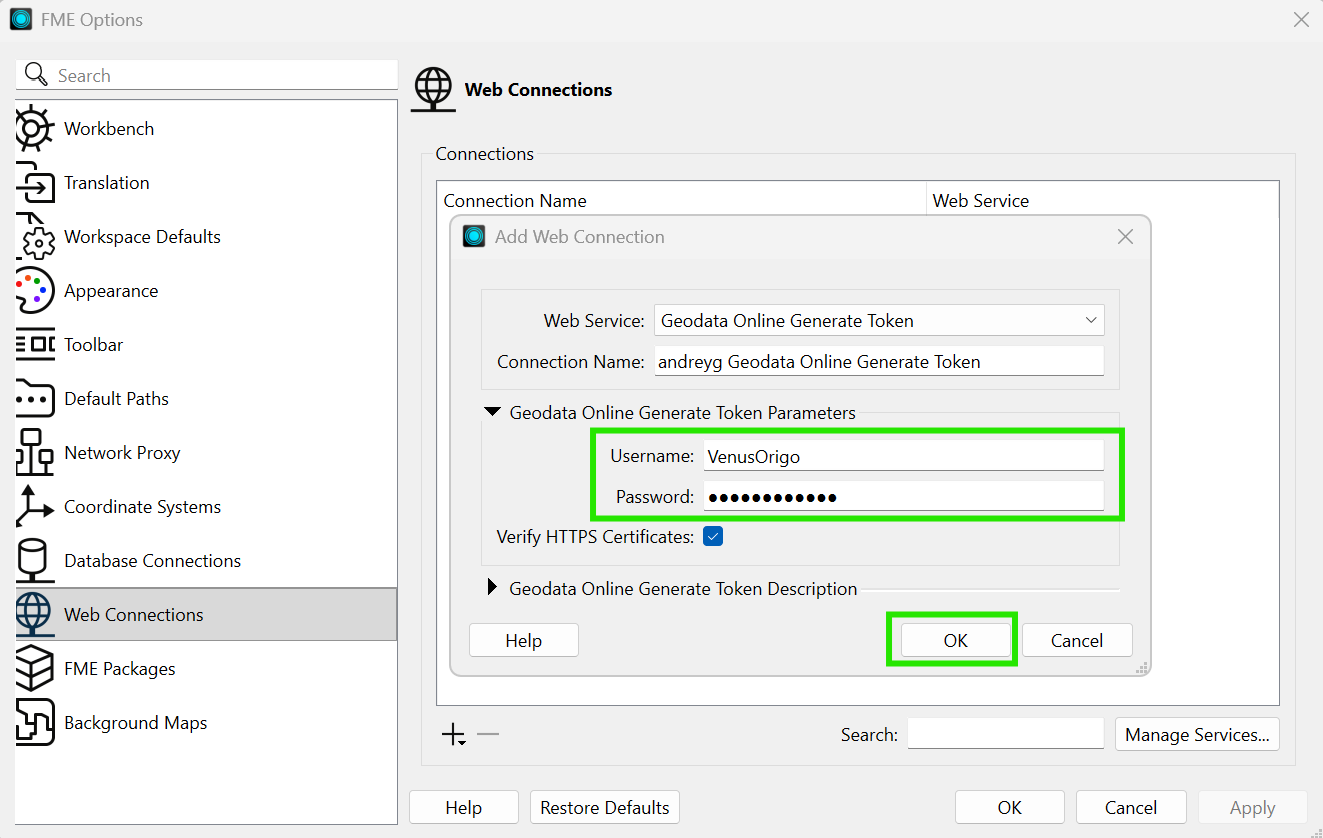Click the search magnifier icon in sidebar
1323x838 pixels.
(x=36, y=75)
